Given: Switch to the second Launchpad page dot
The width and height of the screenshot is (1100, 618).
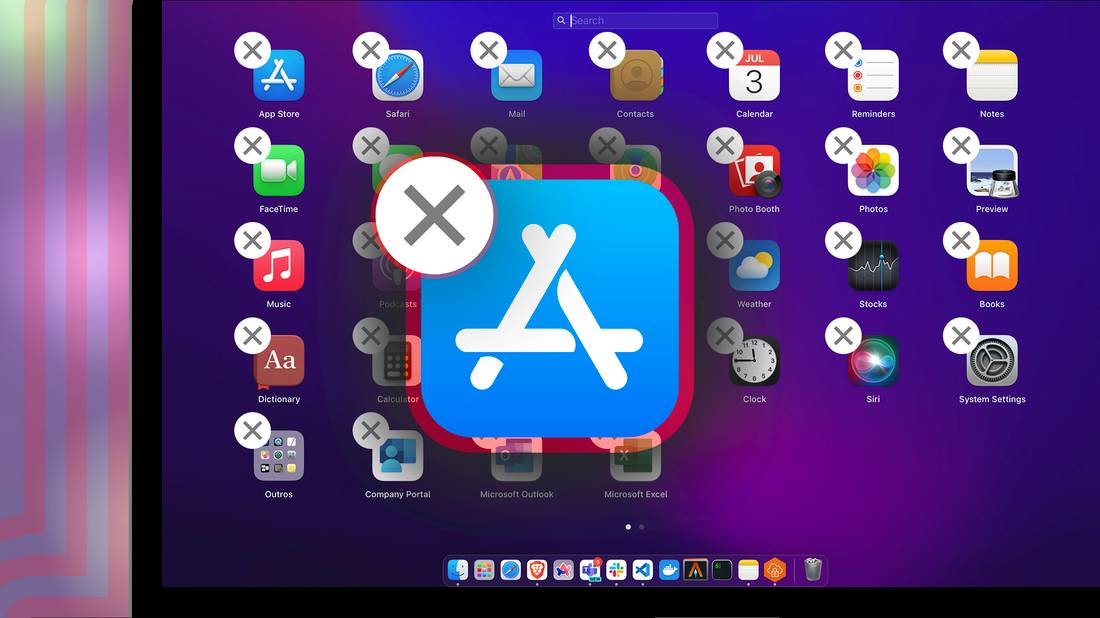Looking at the screenshot, I should [x=641, y=527].
